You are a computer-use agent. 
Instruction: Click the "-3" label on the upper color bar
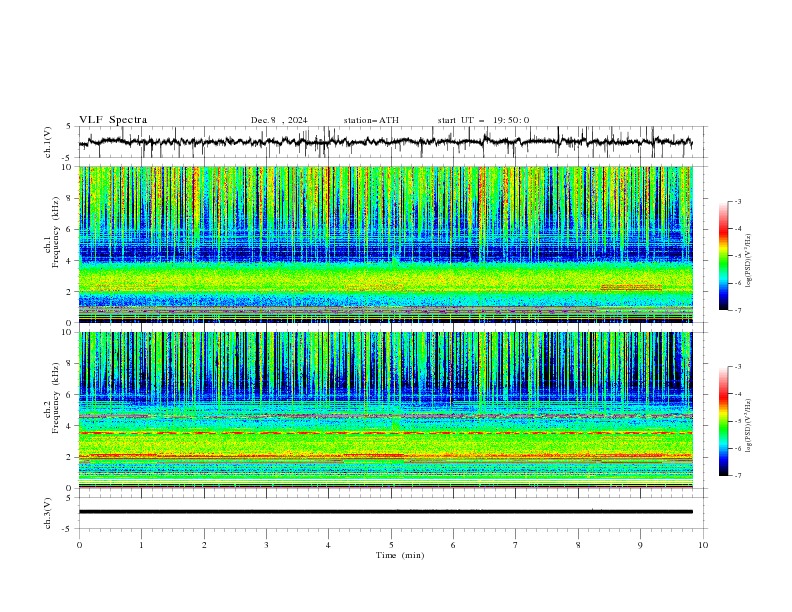737,201
